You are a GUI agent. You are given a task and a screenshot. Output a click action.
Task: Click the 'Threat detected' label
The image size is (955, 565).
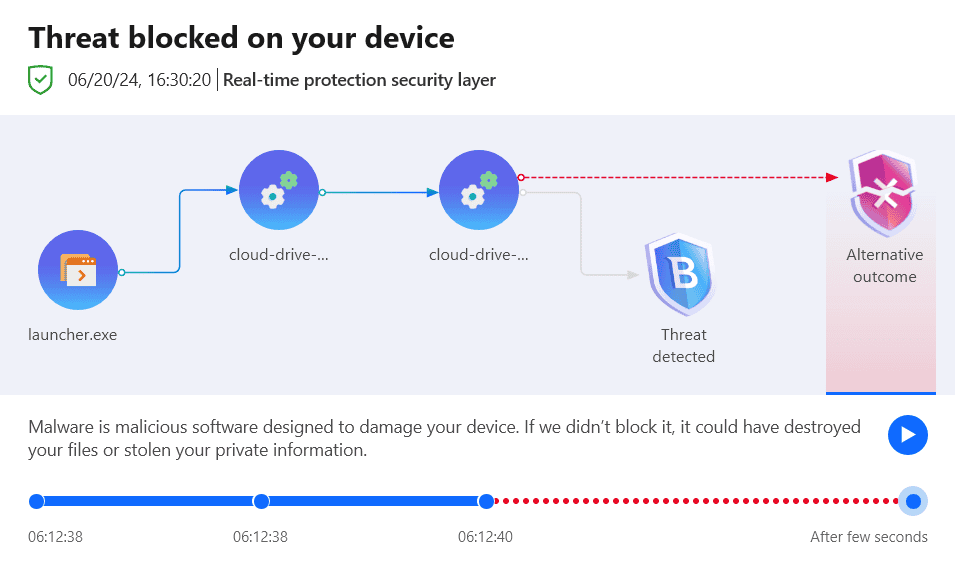click(683, 345)
